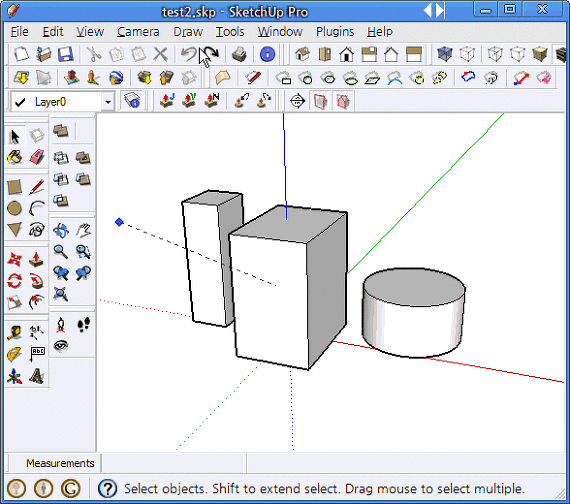The width and height of the screenshot is (570, 504).
Task: Activate the Orbit tool
Action: [x=61, y=230]
